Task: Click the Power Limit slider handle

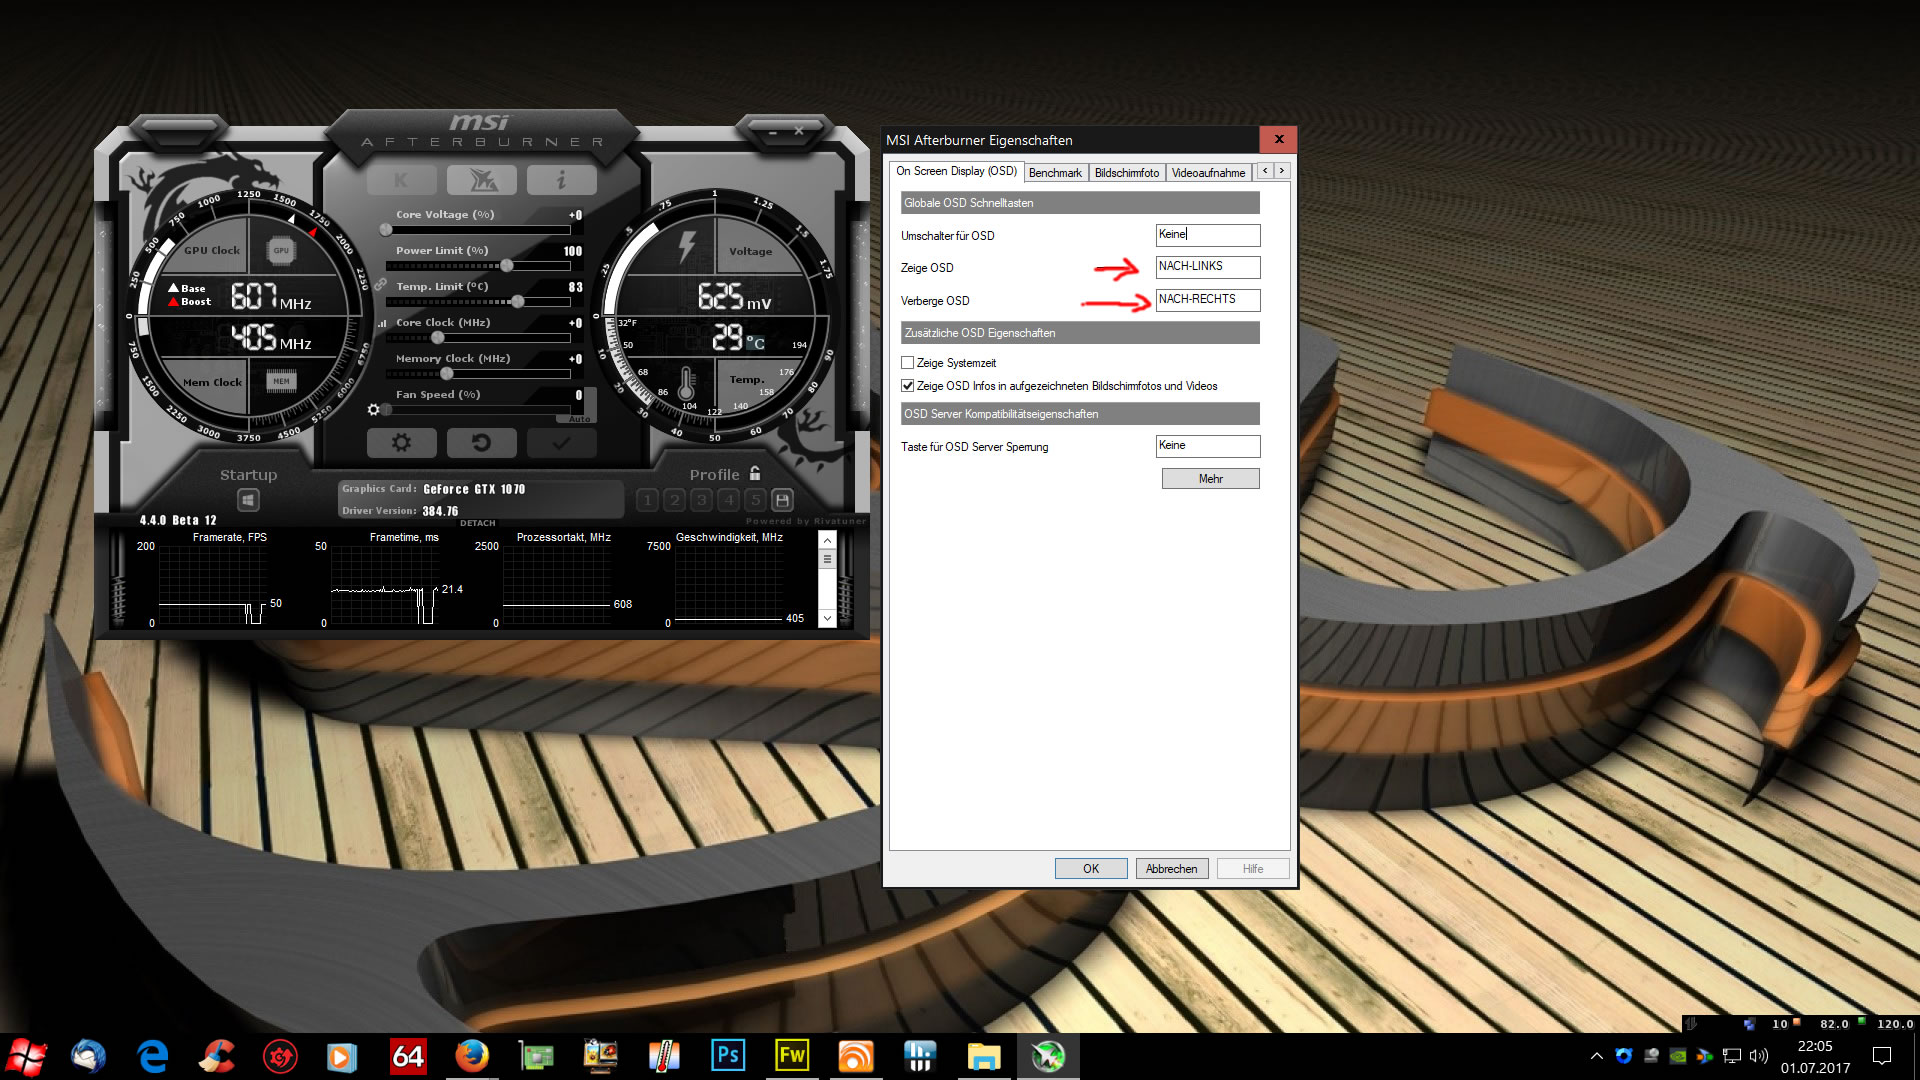Action: [507, 266]
